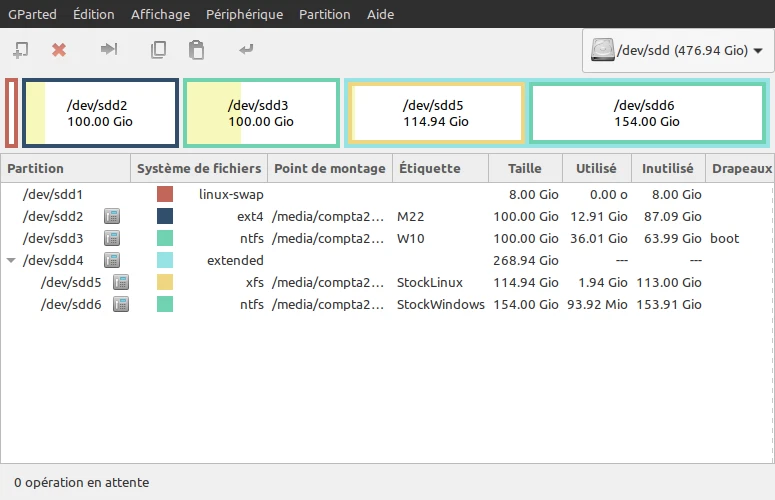Open the GParted menu

[x=32, y=14]
